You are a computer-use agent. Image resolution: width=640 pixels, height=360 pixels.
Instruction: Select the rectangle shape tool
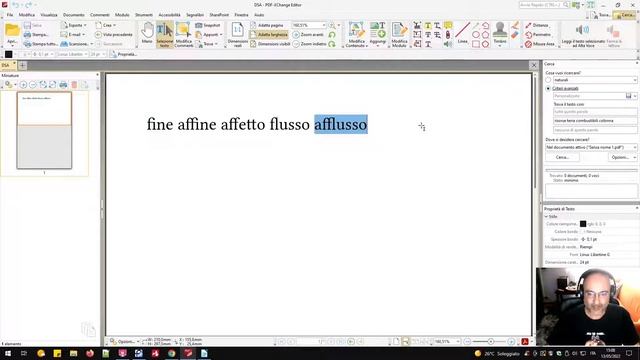(x=476, y=44)
